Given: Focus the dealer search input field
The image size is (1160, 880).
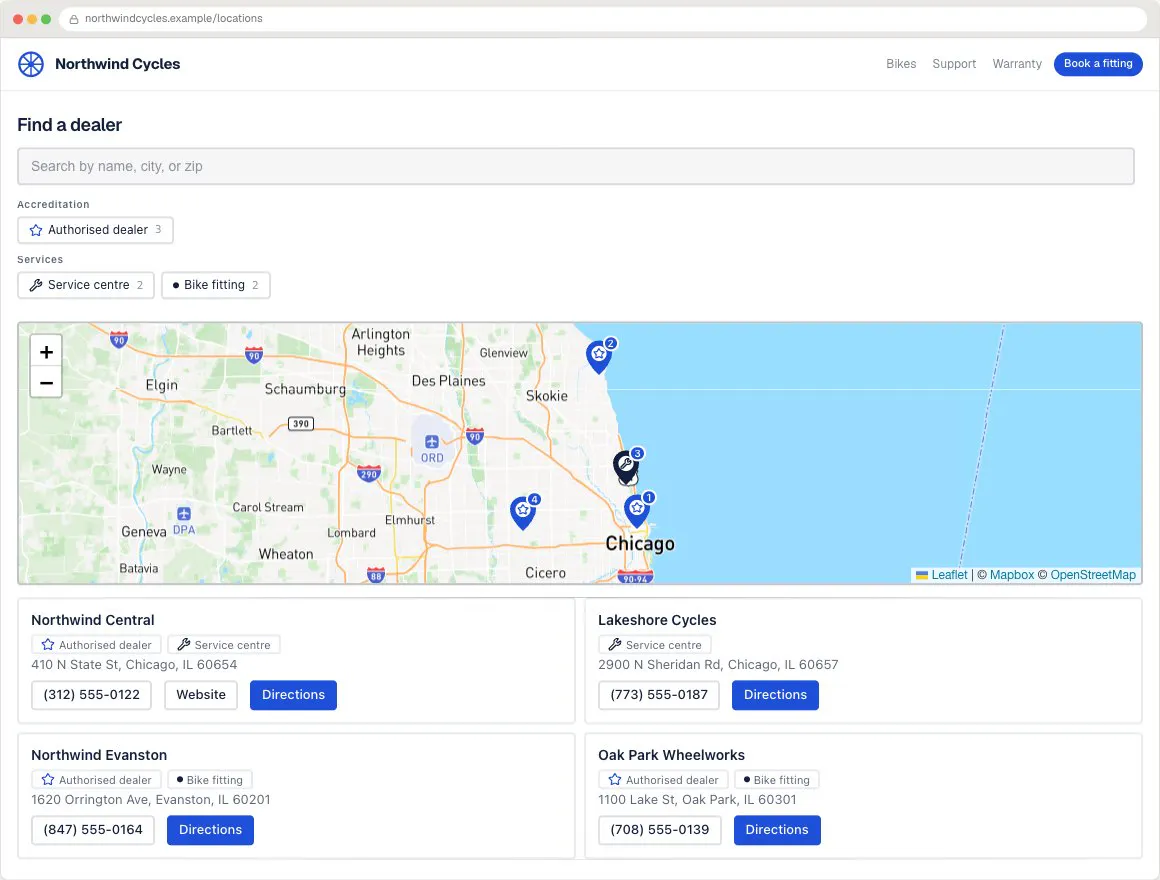Looking at the screenshot, I should pyautogui.click(x=576, y=166).
